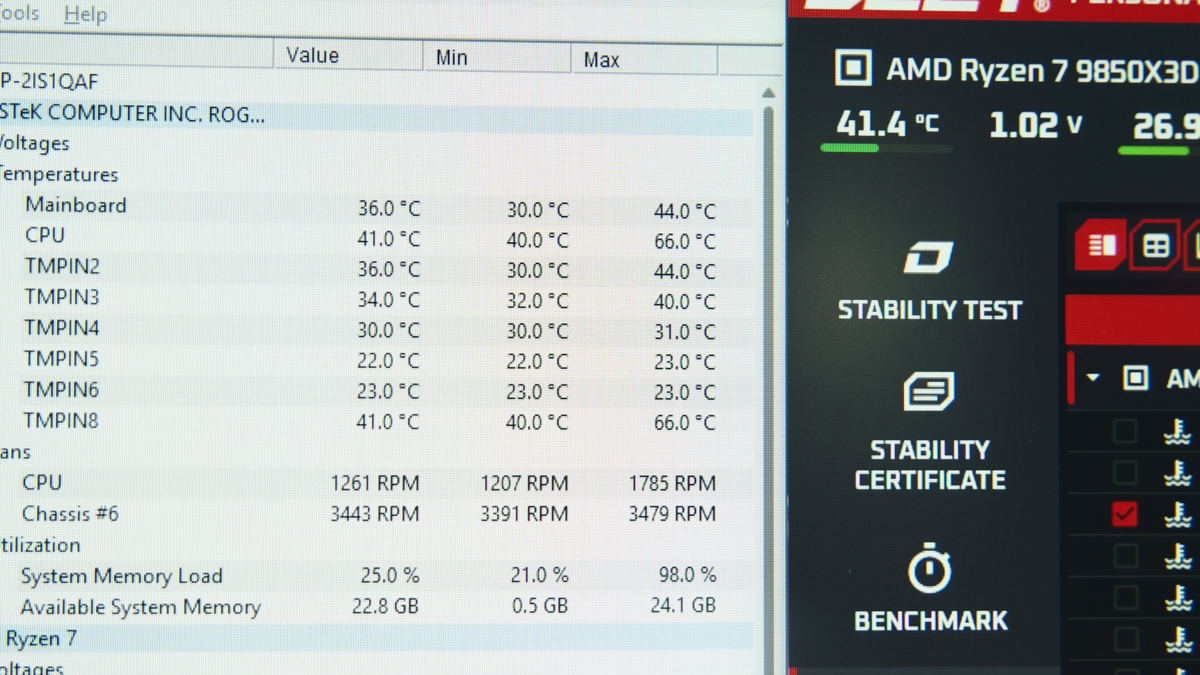Open the partially visible Tools menu
The image size is (1200, 675).
click(19, 13)
